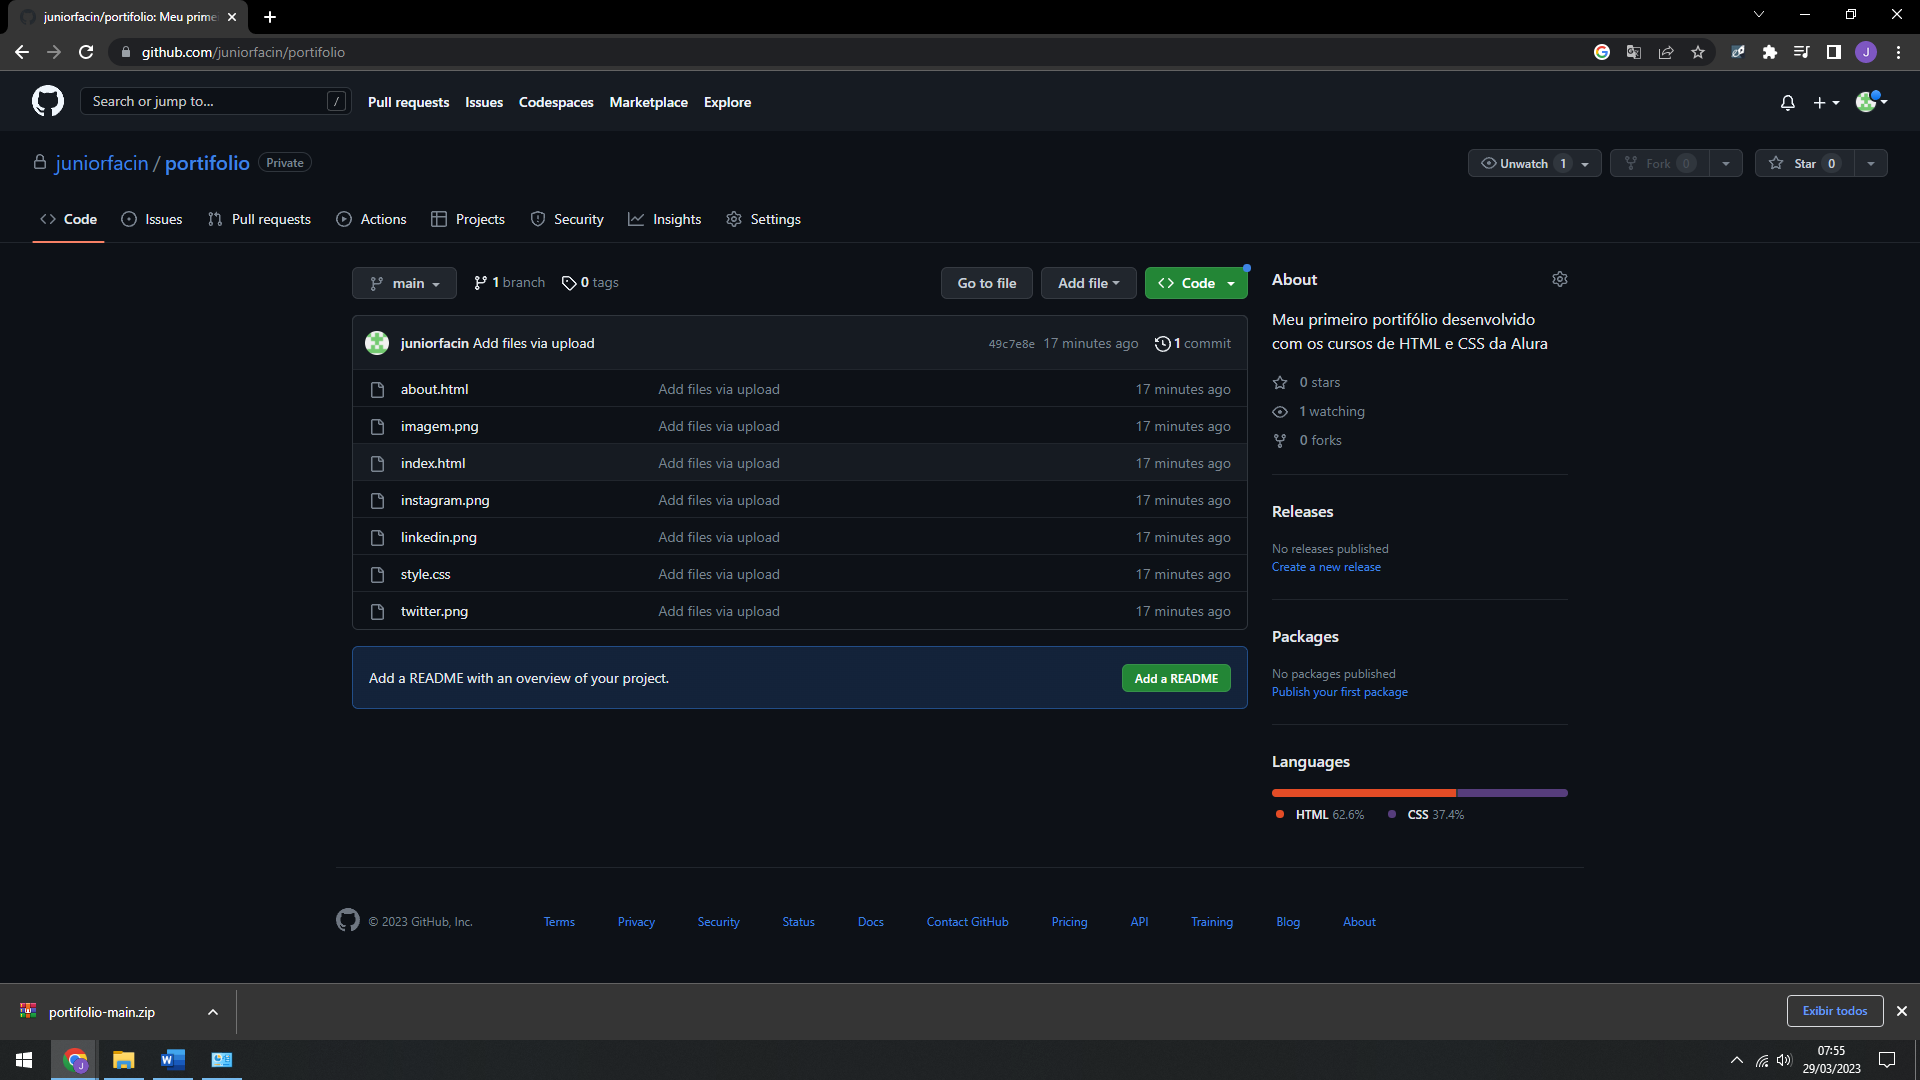Viewport: 1920px width, 1080px height.
Task: Click the juniorfacin commit avatar
Action: [377, 343]
